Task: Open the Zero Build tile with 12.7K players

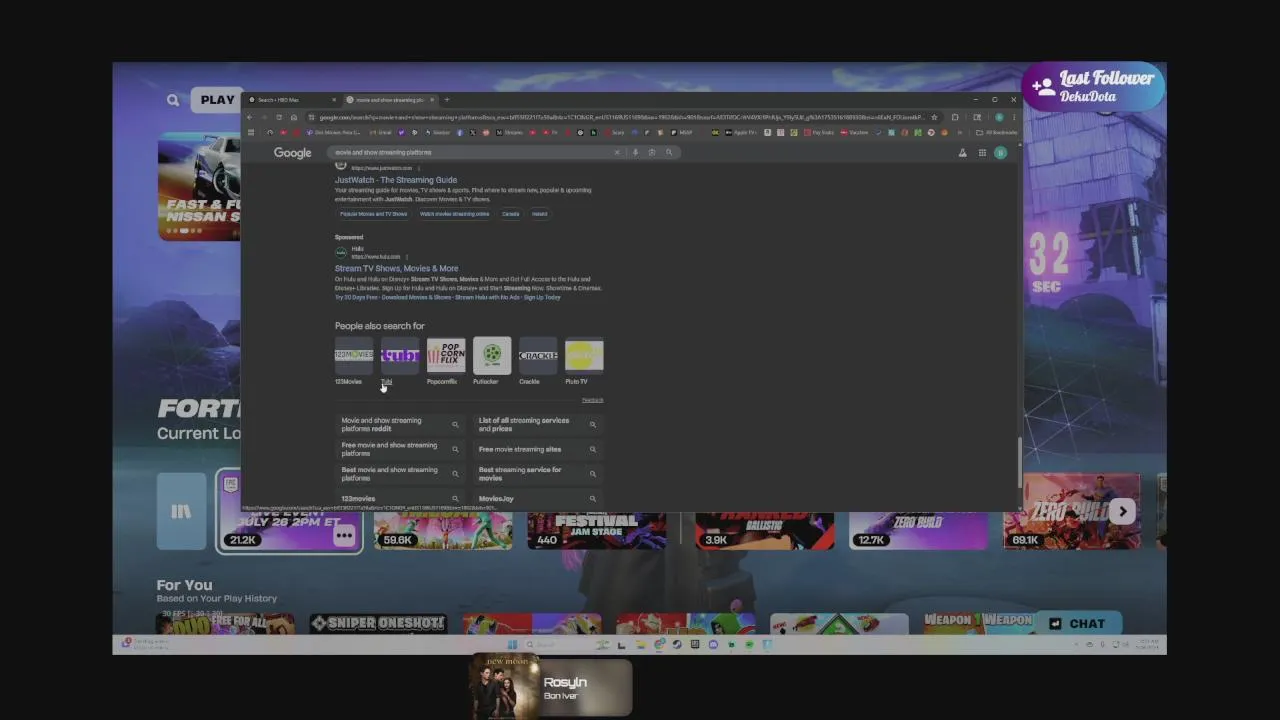Action: click(918, 530)
